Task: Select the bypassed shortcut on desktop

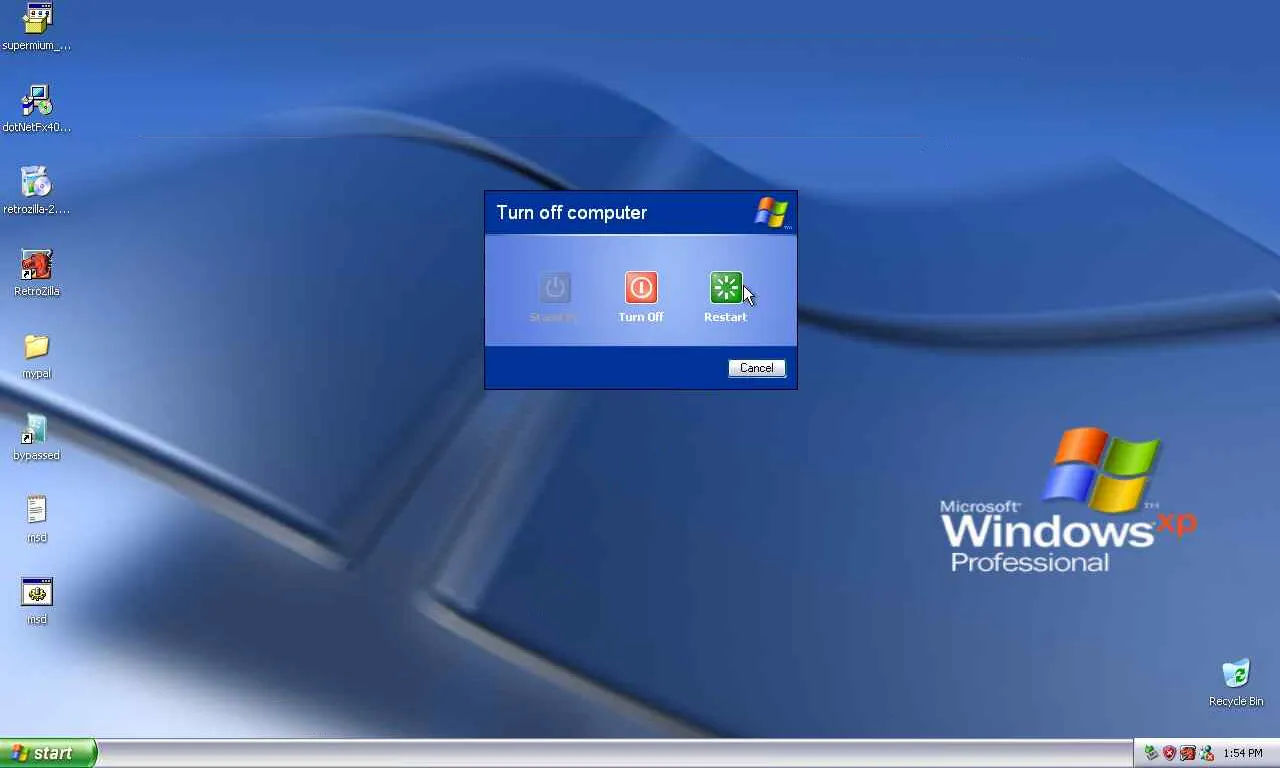Action: pos(37,428)
